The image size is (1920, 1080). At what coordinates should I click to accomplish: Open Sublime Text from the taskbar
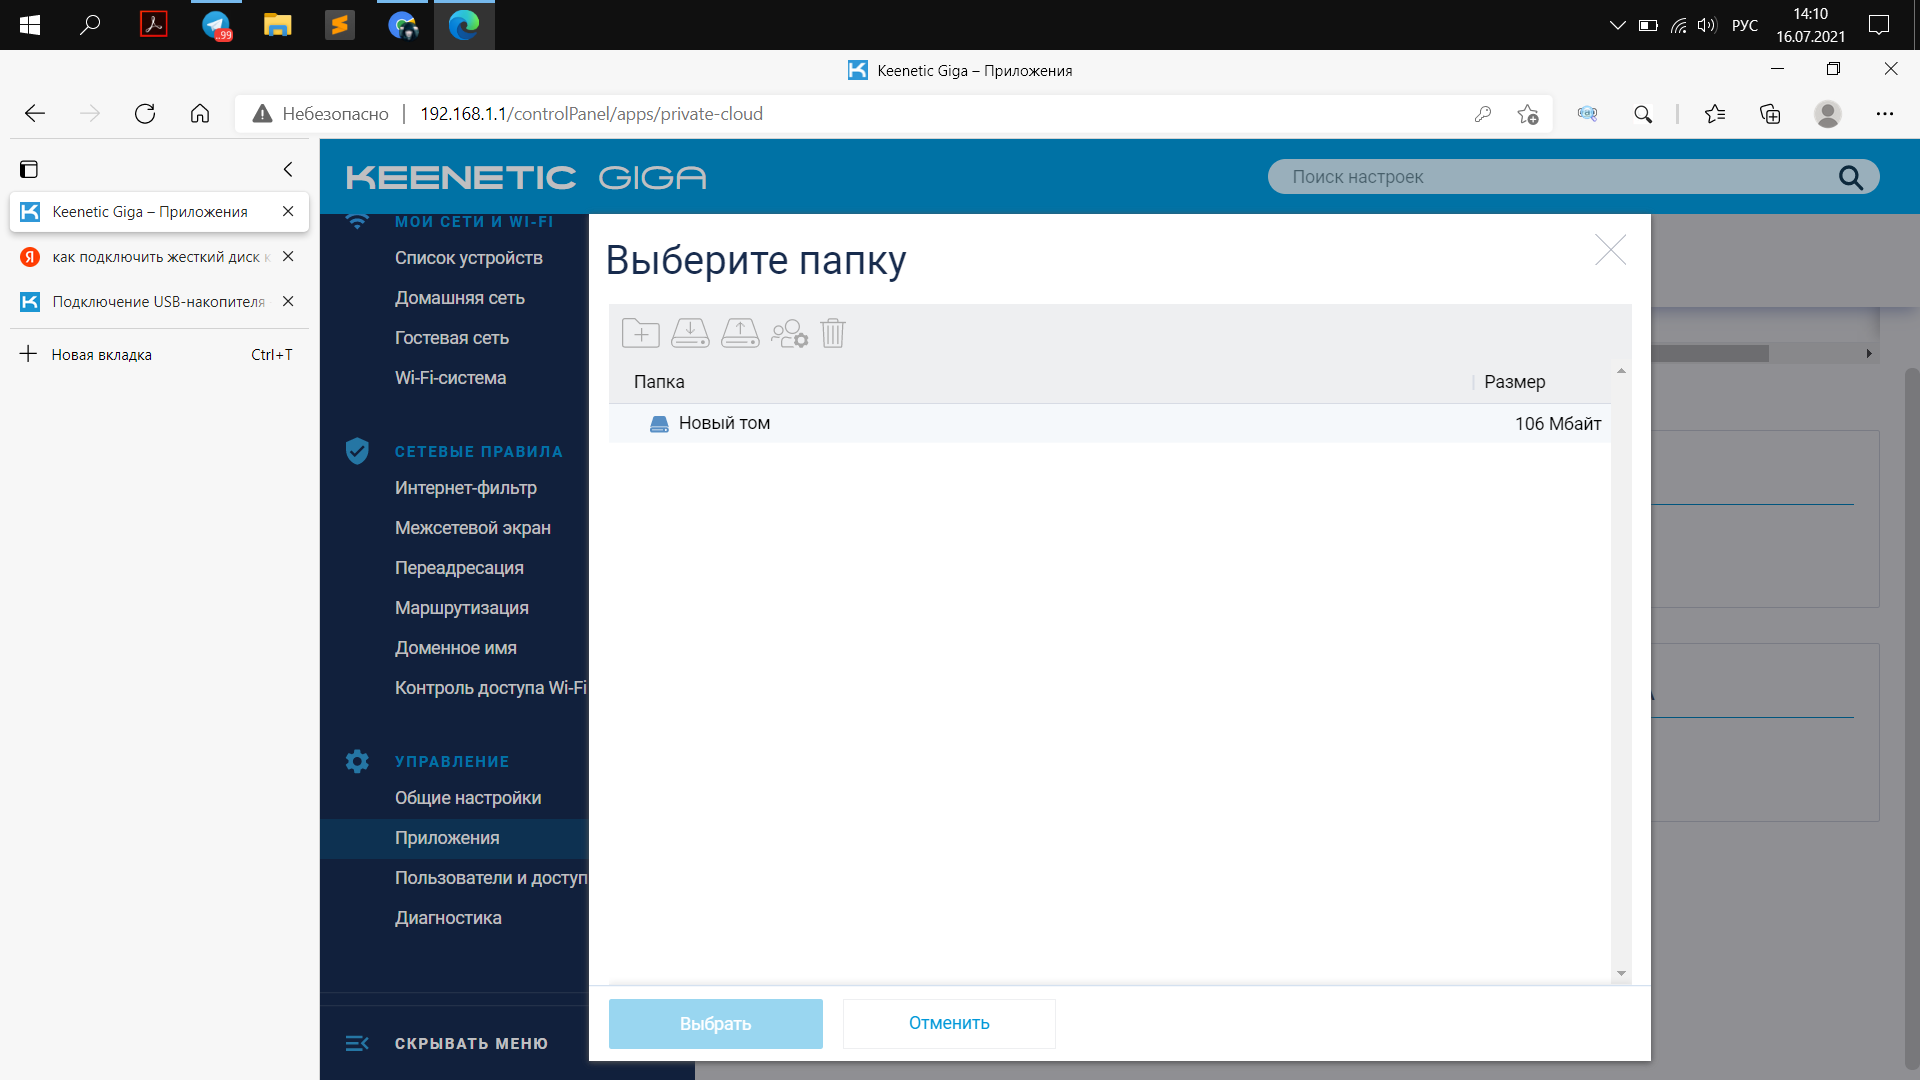click(x=340, y=25)
